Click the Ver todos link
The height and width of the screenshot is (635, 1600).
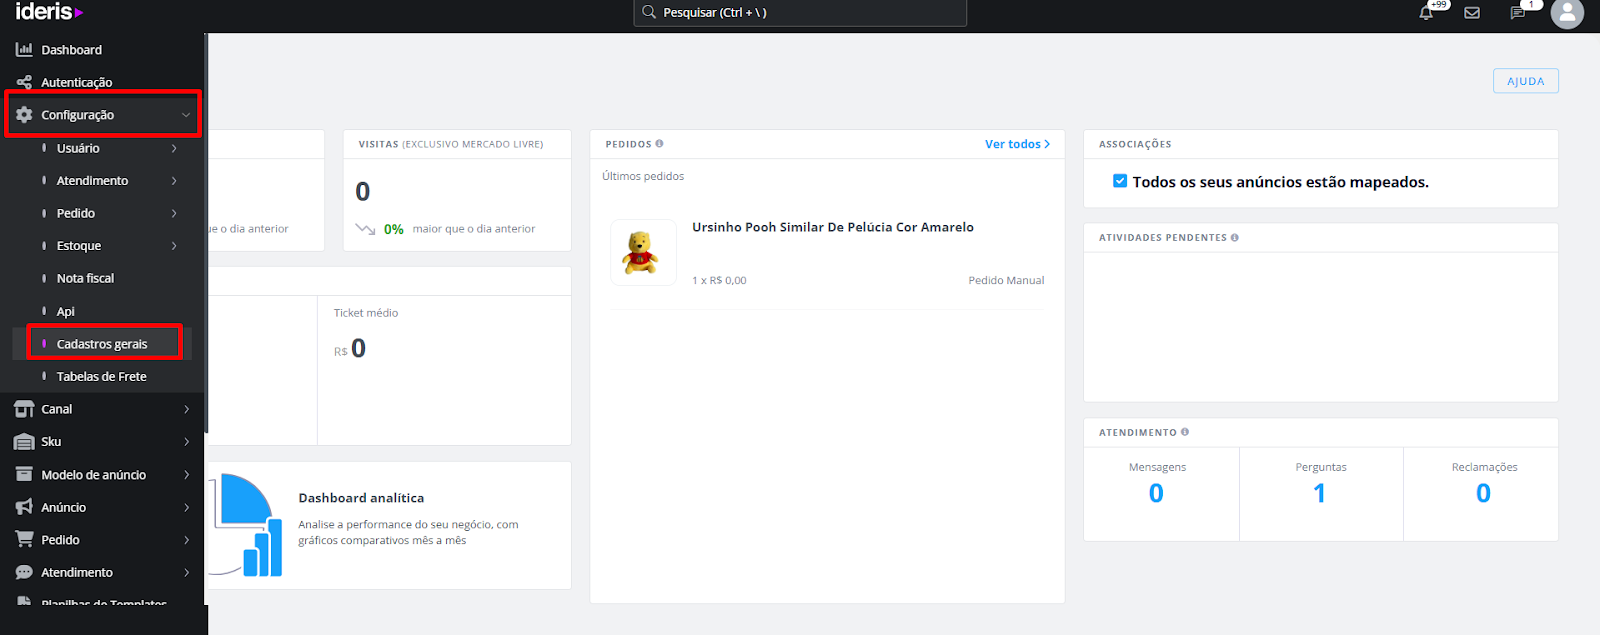pyautogui.click(x=1017, y=144)
